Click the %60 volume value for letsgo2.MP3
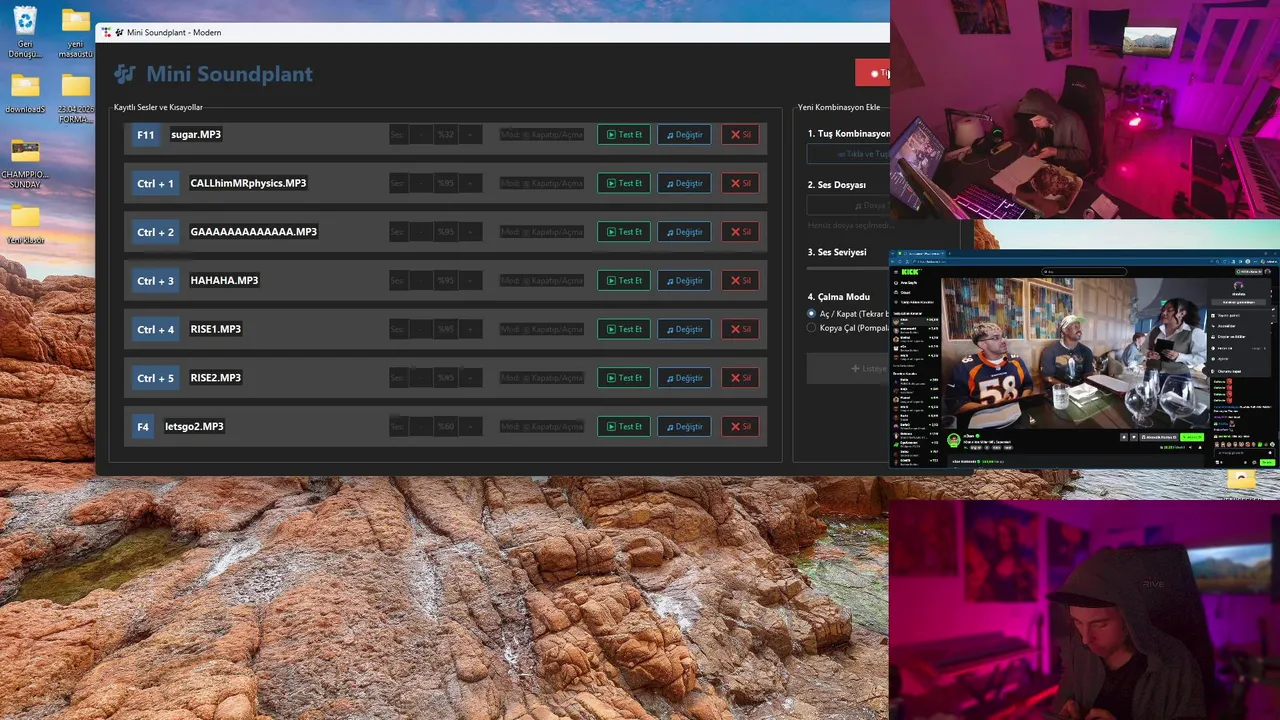 coord(446,426)
